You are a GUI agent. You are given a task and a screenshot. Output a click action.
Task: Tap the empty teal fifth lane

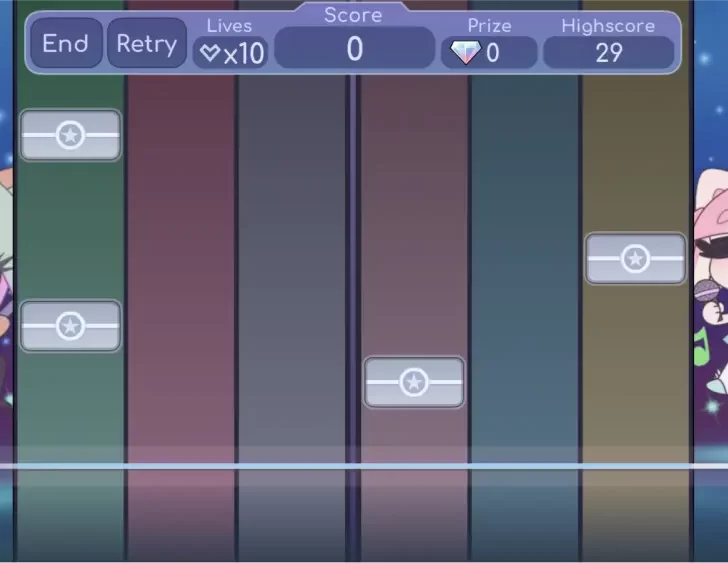tap(525, 300)
